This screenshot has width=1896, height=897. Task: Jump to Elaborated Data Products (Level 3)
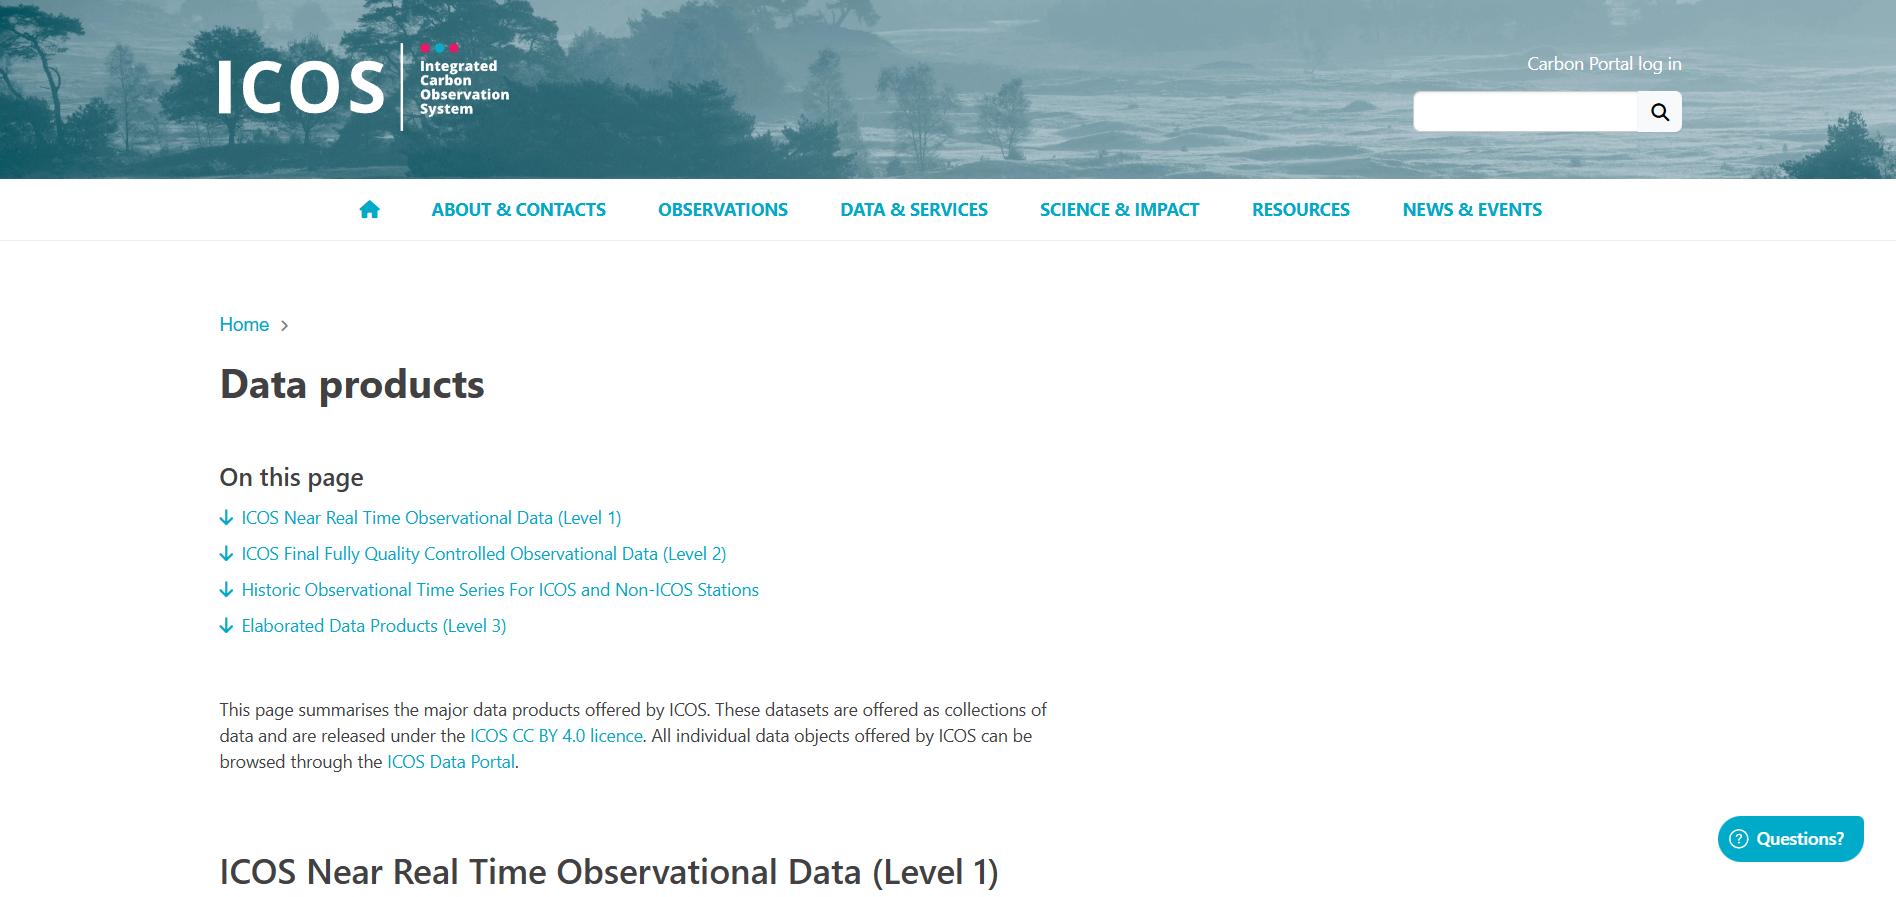pos(374,626)
